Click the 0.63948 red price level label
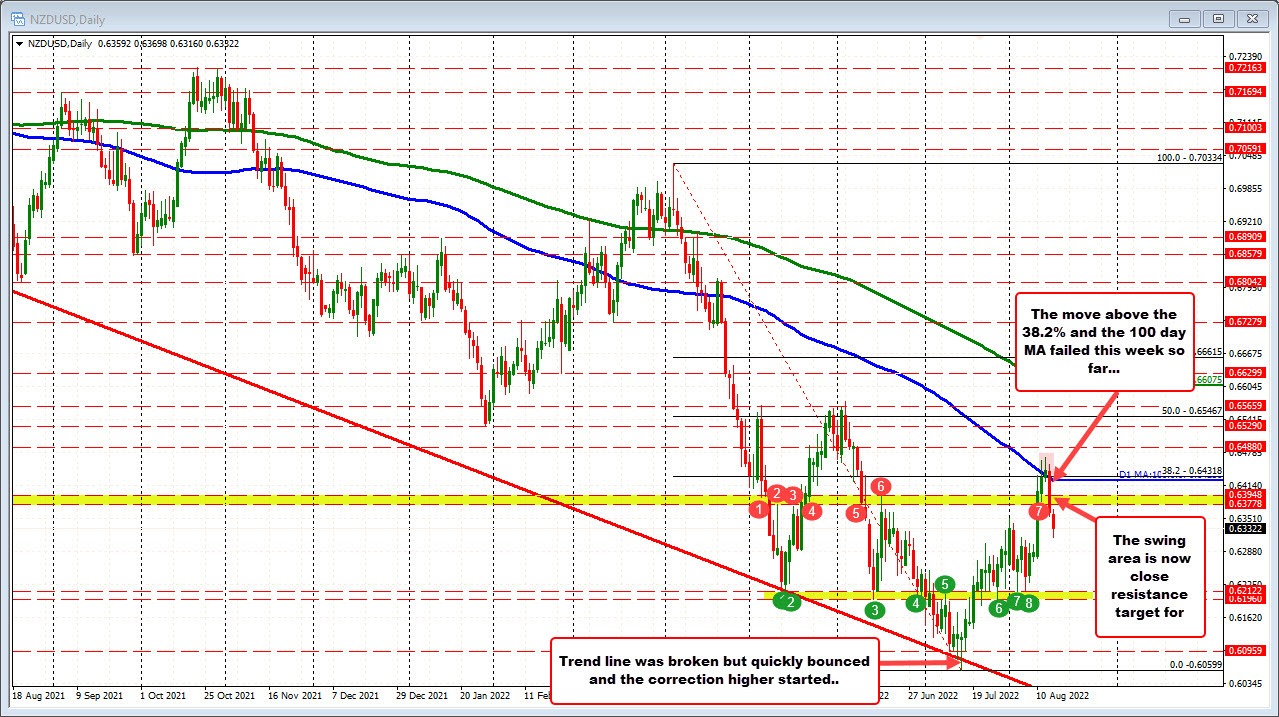 [x=1244, y=494]
